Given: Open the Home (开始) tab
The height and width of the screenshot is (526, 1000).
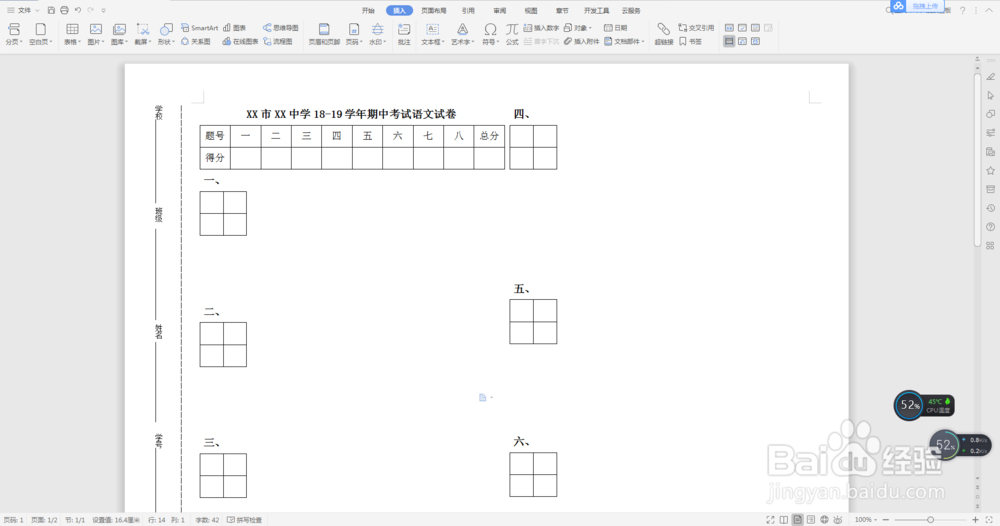Looking at the screenshot, I should (x=368, y=10).
